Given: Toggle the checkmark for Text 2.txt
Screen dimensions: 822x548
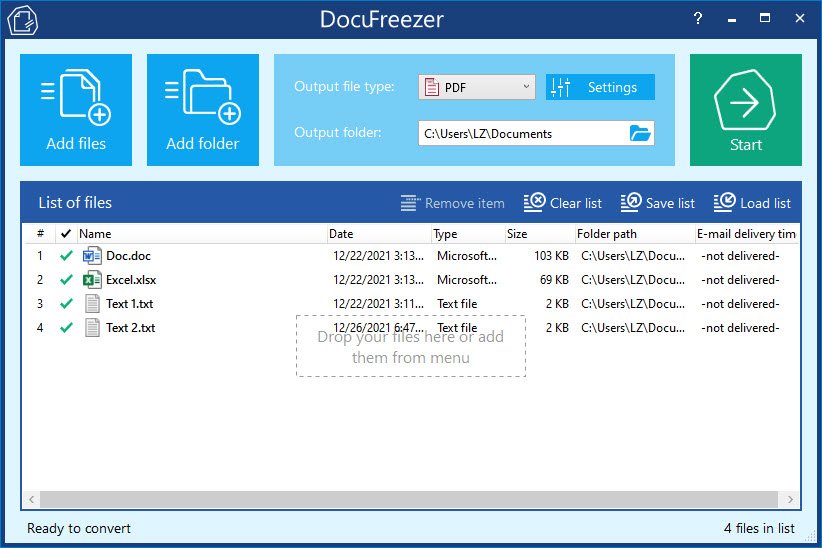Looking at the screenshot, I should (x=66, y=328).
